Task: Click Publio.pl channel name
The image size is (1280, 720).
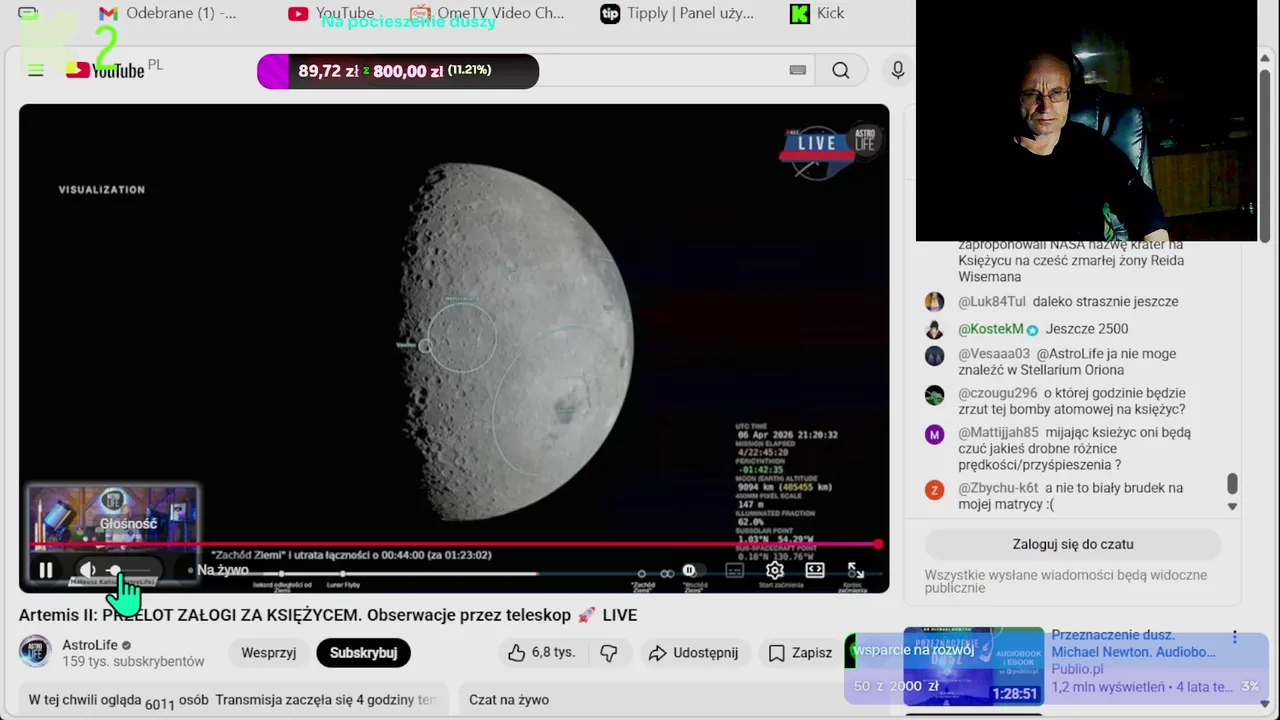Action: [x=1077, y=669]
